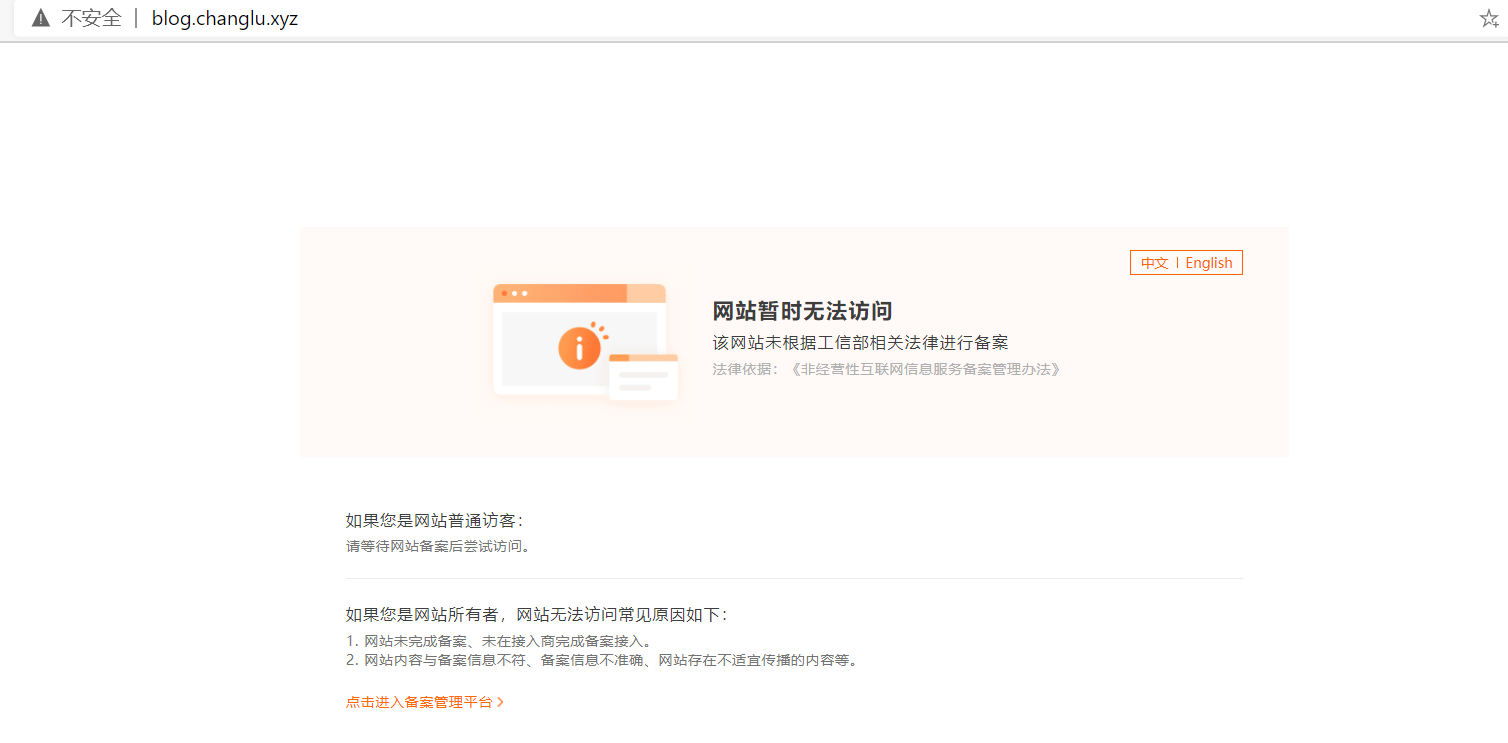Click the text 该网站未根据工信部相关法律进行备案
Viewport: 1508px width, 743px height.
tap(860, 343)
